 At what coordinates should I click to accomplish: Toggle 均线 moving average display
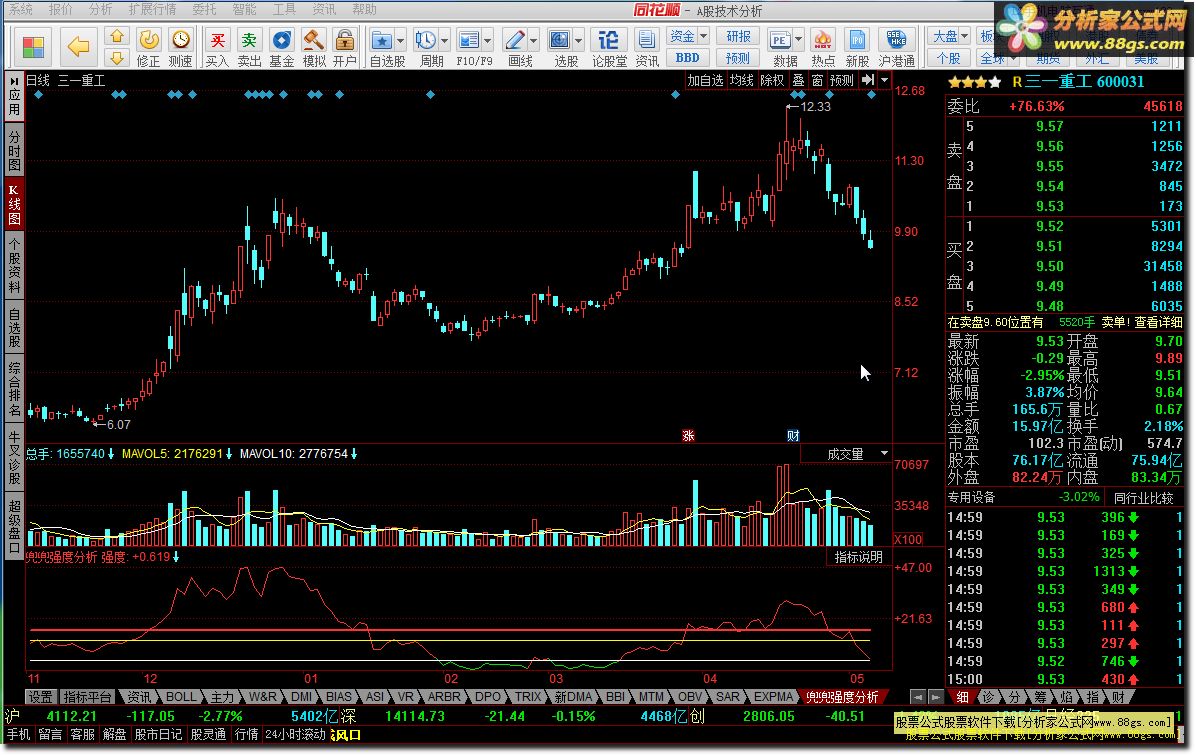[741, 80]
